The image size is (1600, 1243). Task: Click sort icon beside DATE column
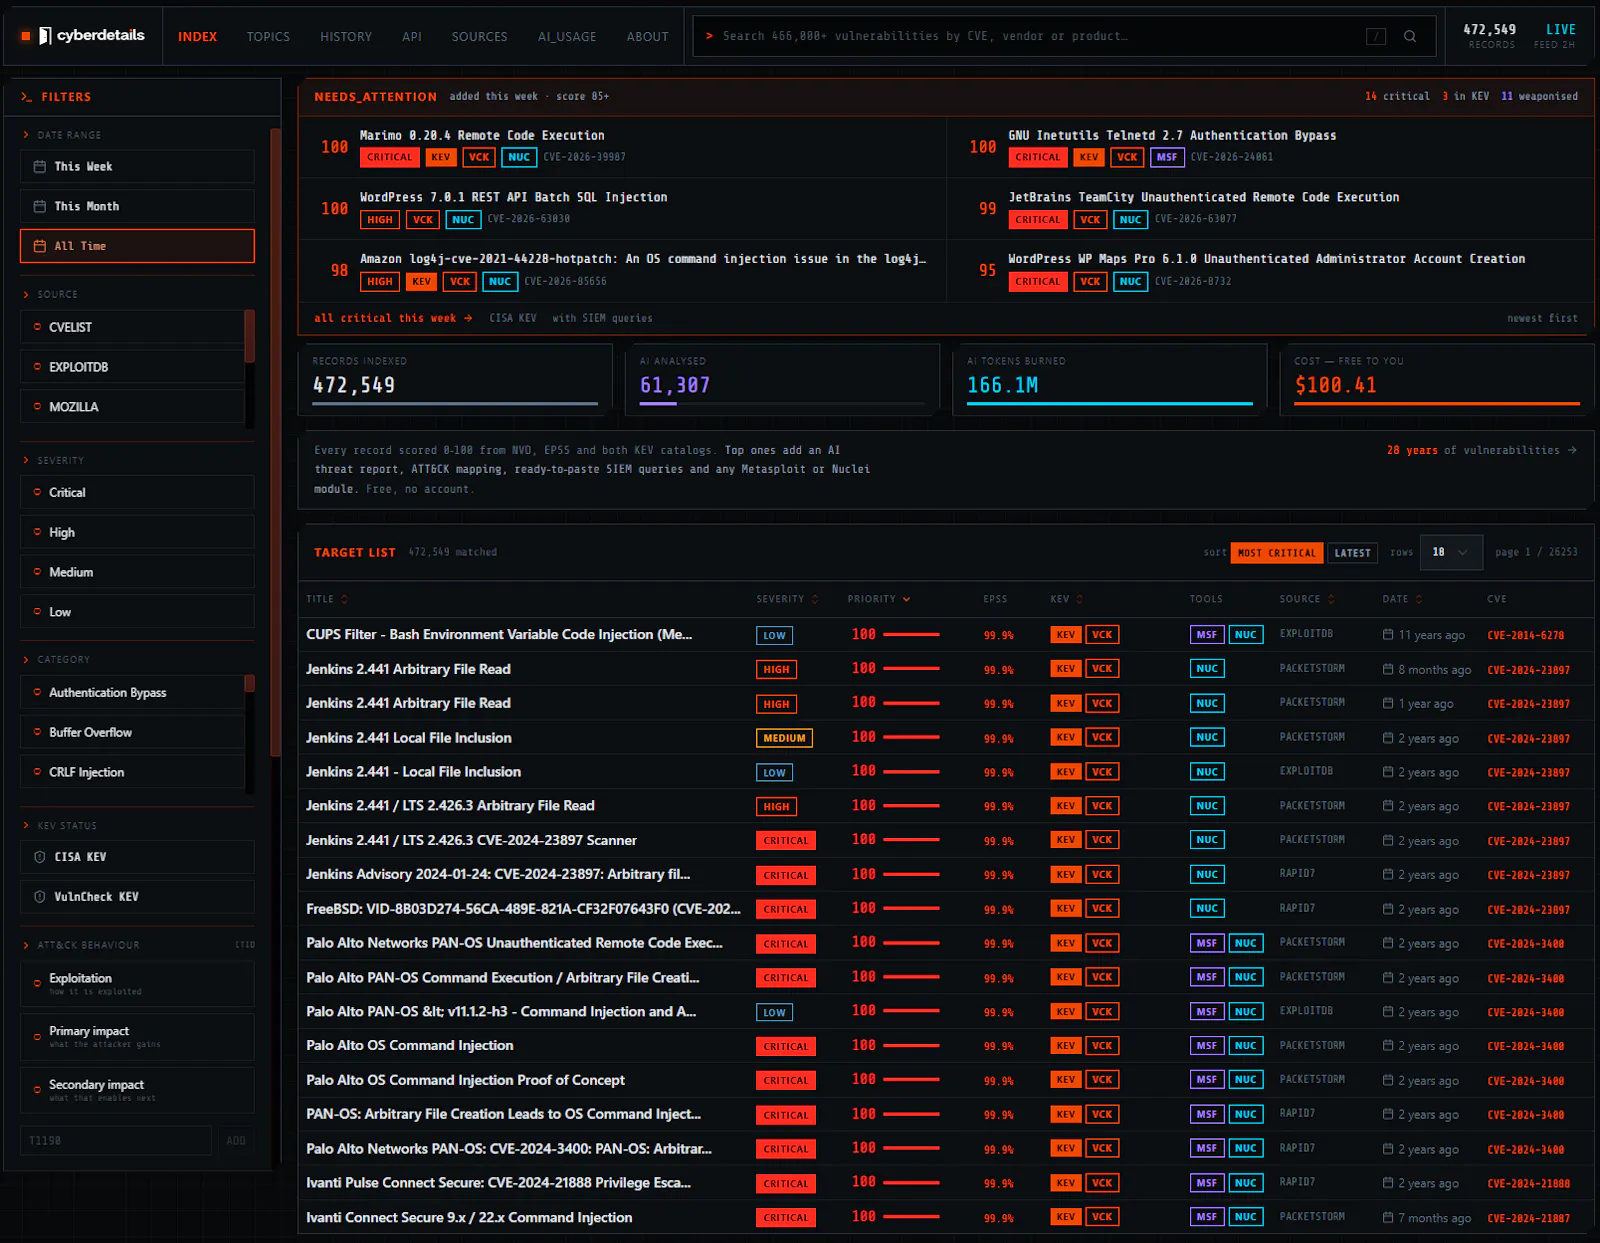(x=1419, y=599)
